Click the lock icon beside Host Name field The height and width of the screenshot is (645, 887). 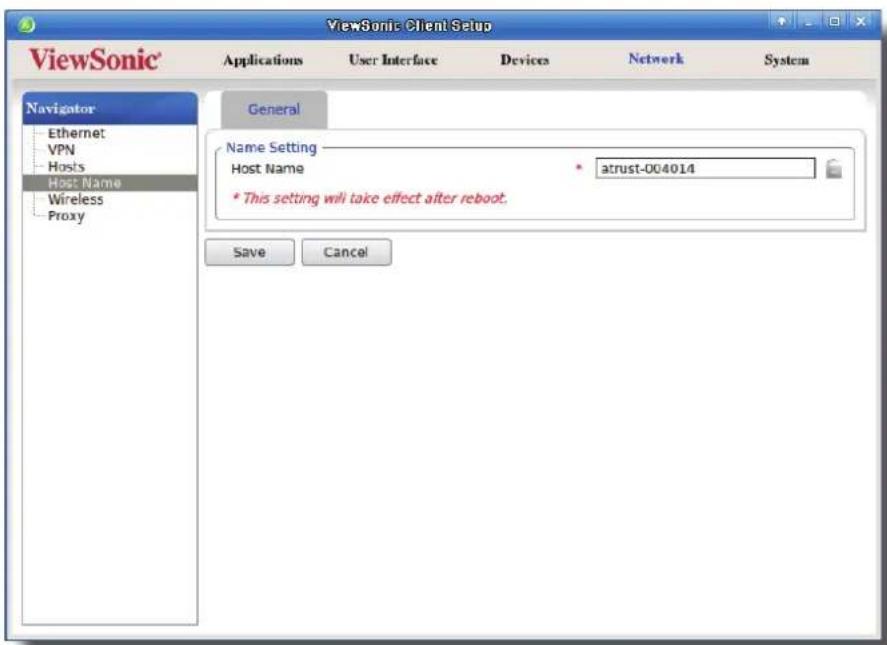[834, 169]
